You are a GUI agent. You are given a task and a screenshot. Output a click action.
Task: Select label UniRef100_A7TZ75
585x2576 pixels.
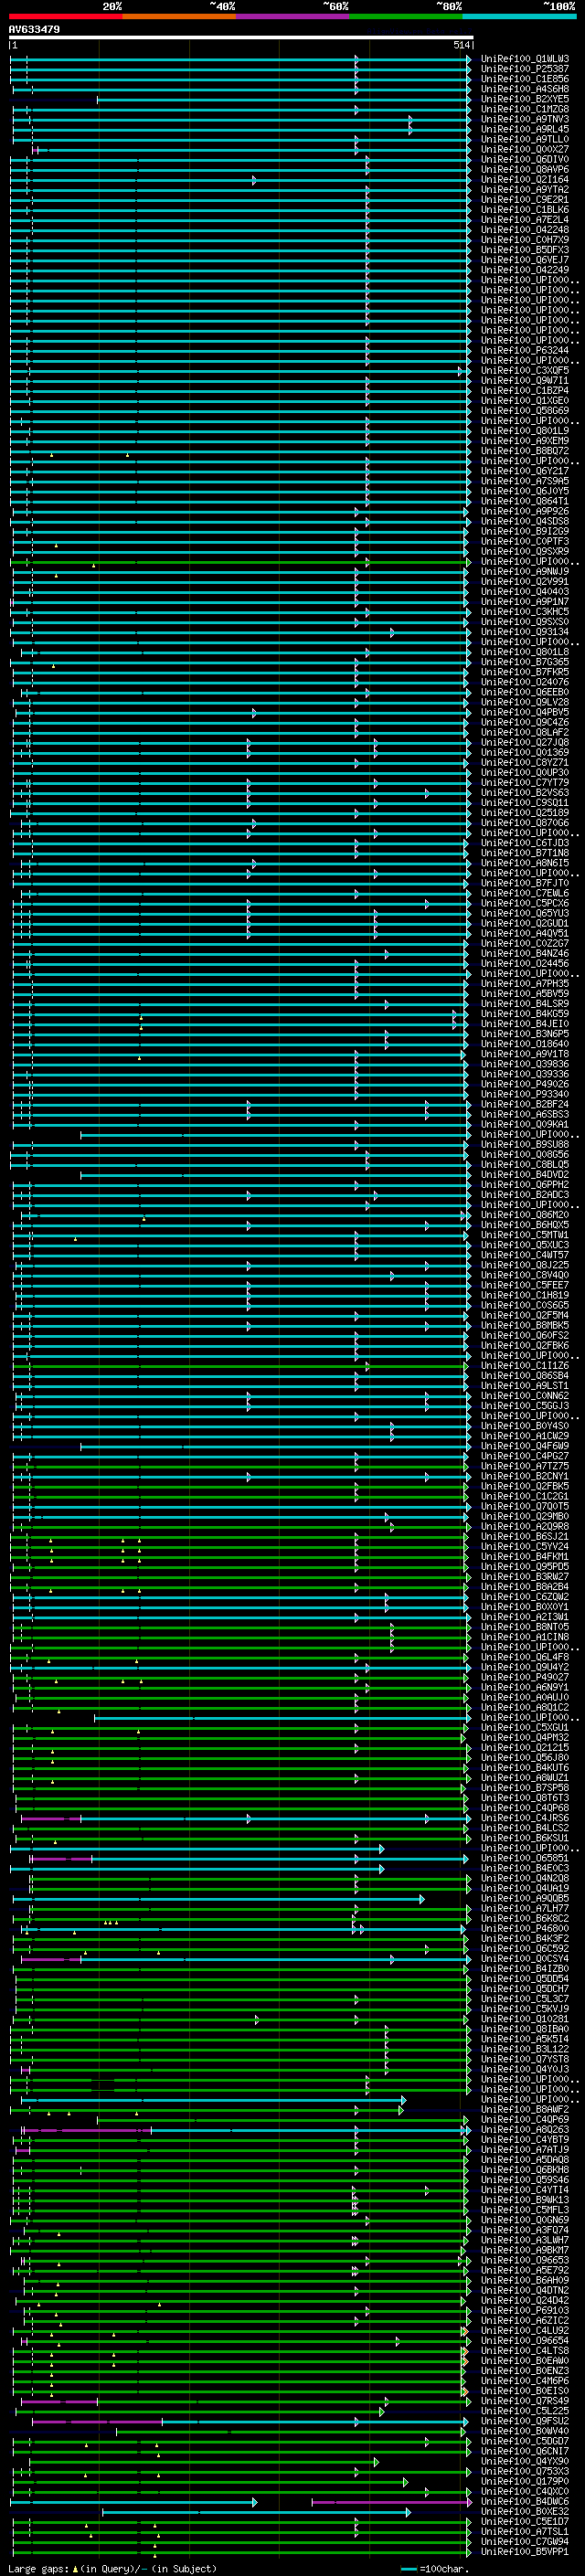(x=525, y=1465)
